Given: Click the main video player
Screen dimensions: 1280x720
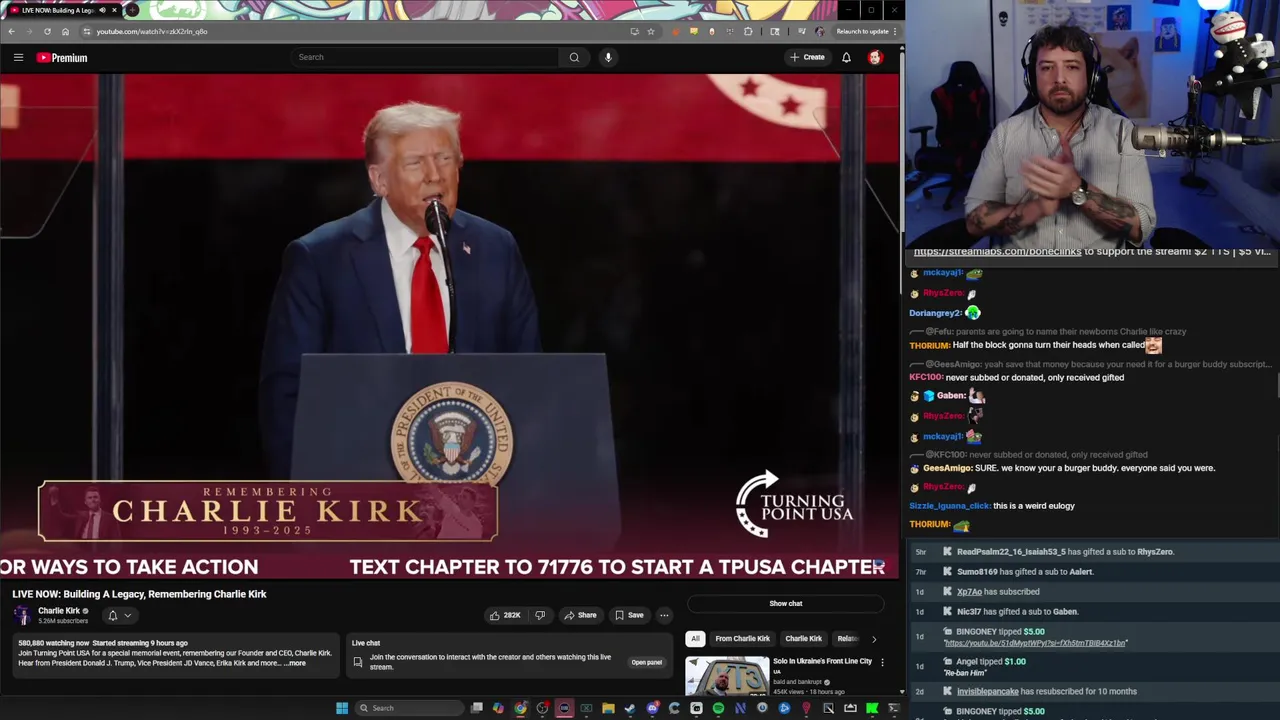Looking at the screenshot, I should 449,326.
